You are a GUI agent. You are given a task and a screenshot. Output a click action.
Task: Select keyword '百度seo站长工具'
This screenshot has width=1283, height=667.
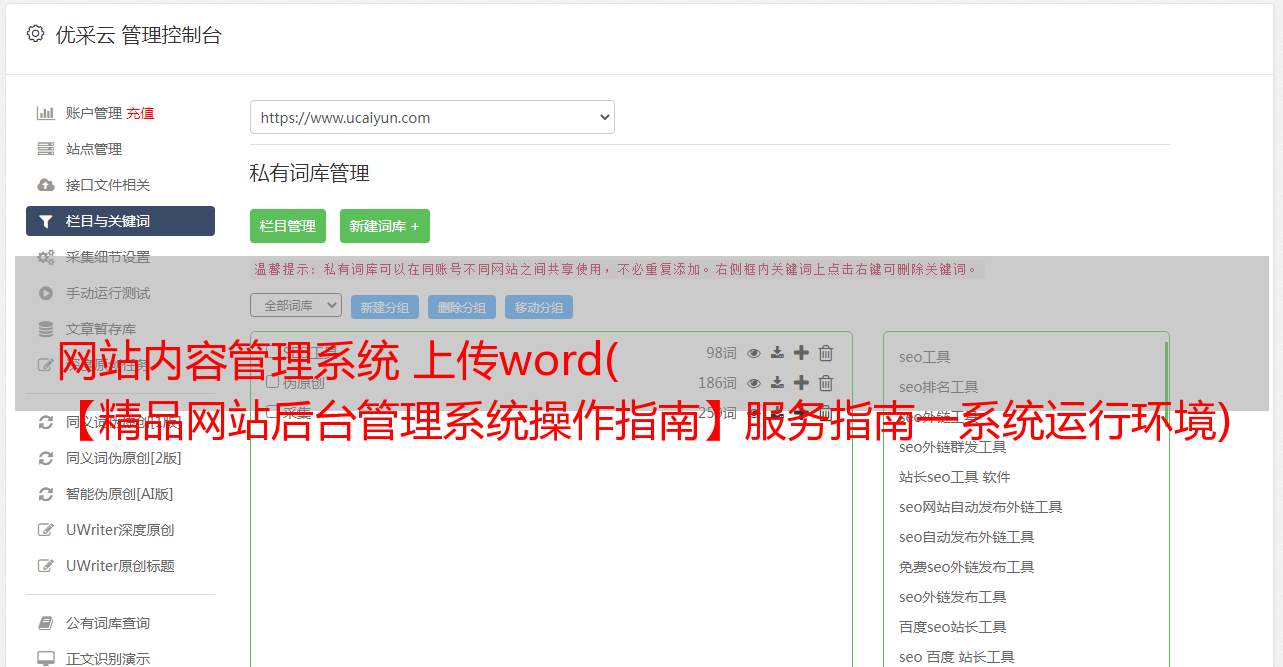pos(953,627)
